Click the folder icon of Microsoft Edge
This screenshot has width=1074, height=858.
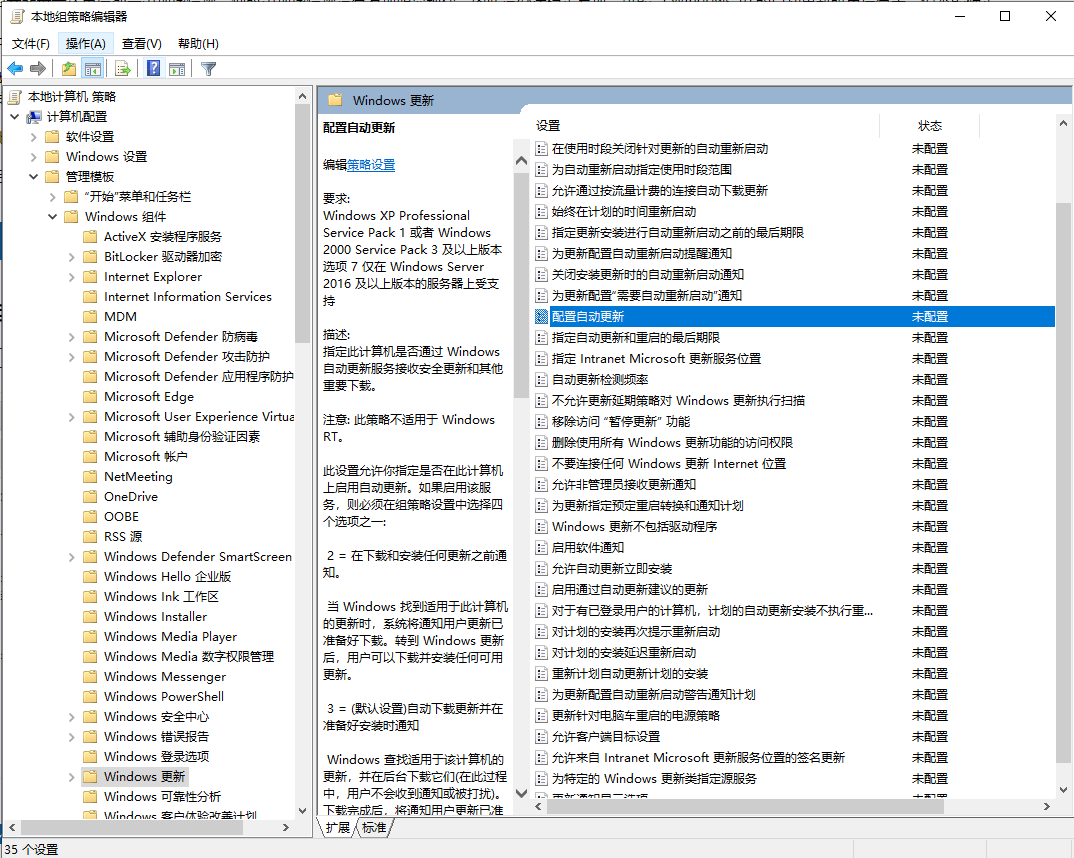point(90,396)
